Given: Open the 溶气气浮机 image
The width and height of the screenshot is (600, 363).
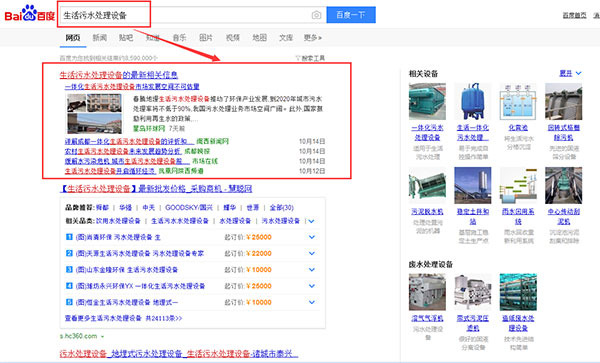Looking at the screenshot, I should tap(427, 292).
